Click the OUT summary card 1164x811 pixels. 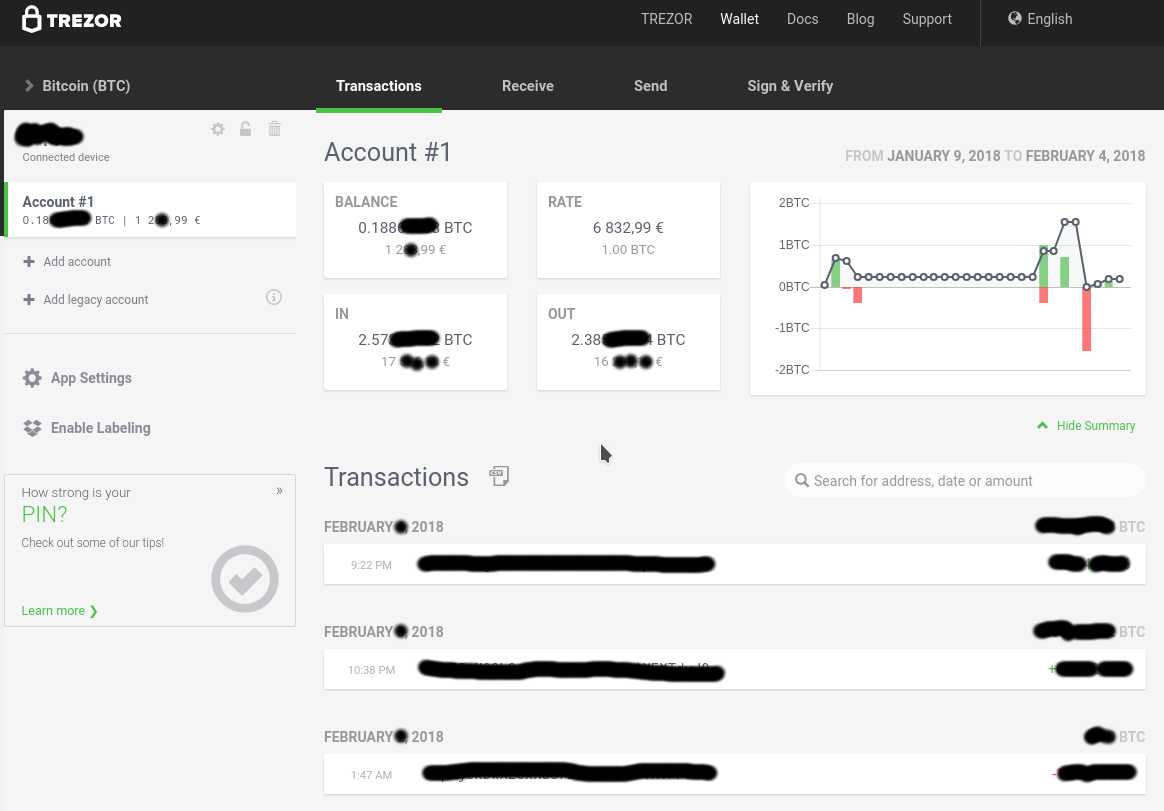pyautogui.click(x=628, y=342)
